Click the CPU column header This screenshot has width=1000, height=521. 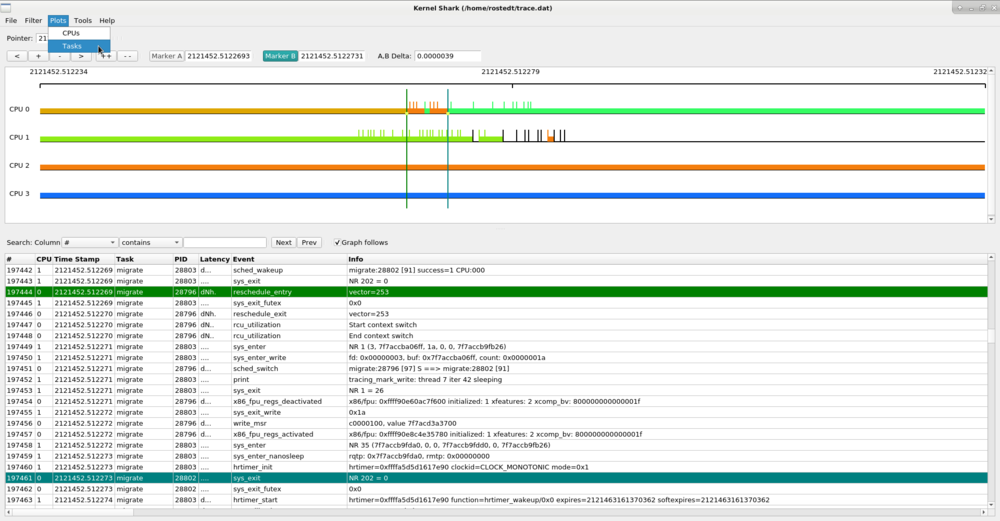point(44,259)
